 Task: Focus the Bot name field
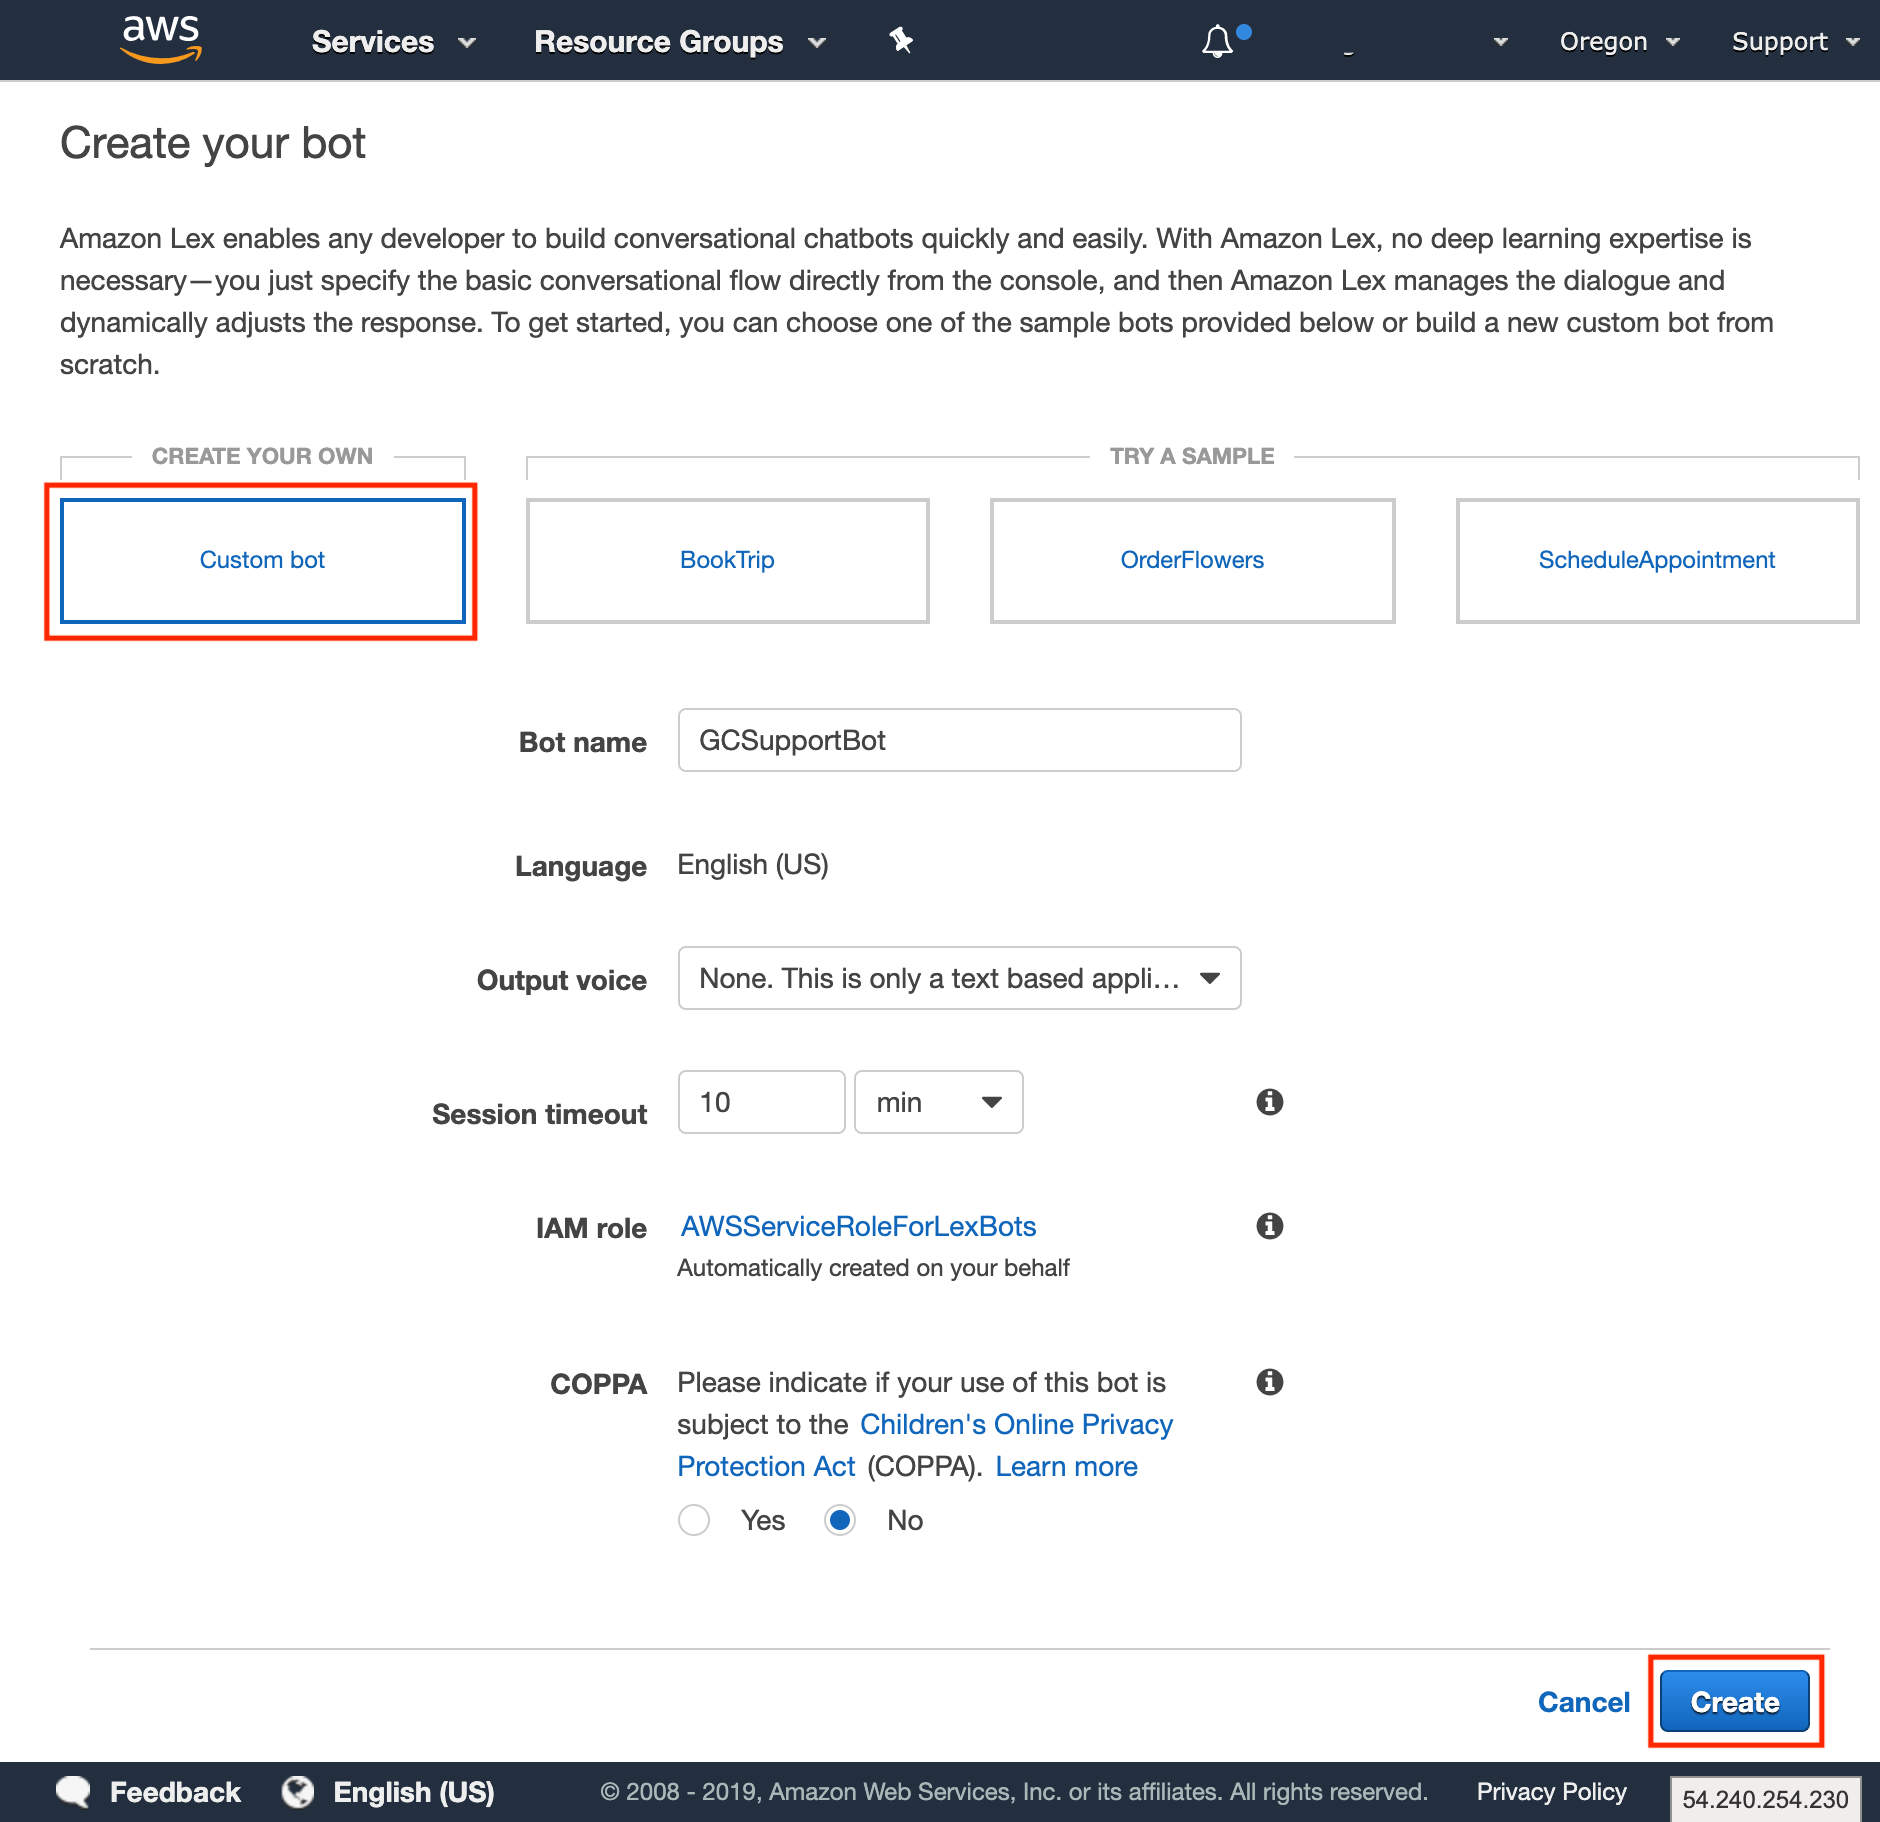pos(960,740)
